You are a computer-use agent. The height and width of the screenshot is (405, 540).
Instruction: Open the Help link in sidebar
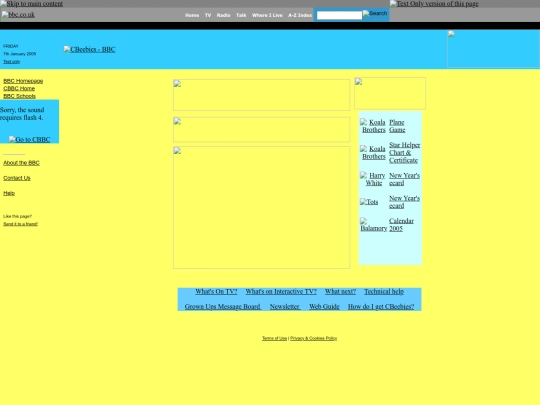(9, 193)
